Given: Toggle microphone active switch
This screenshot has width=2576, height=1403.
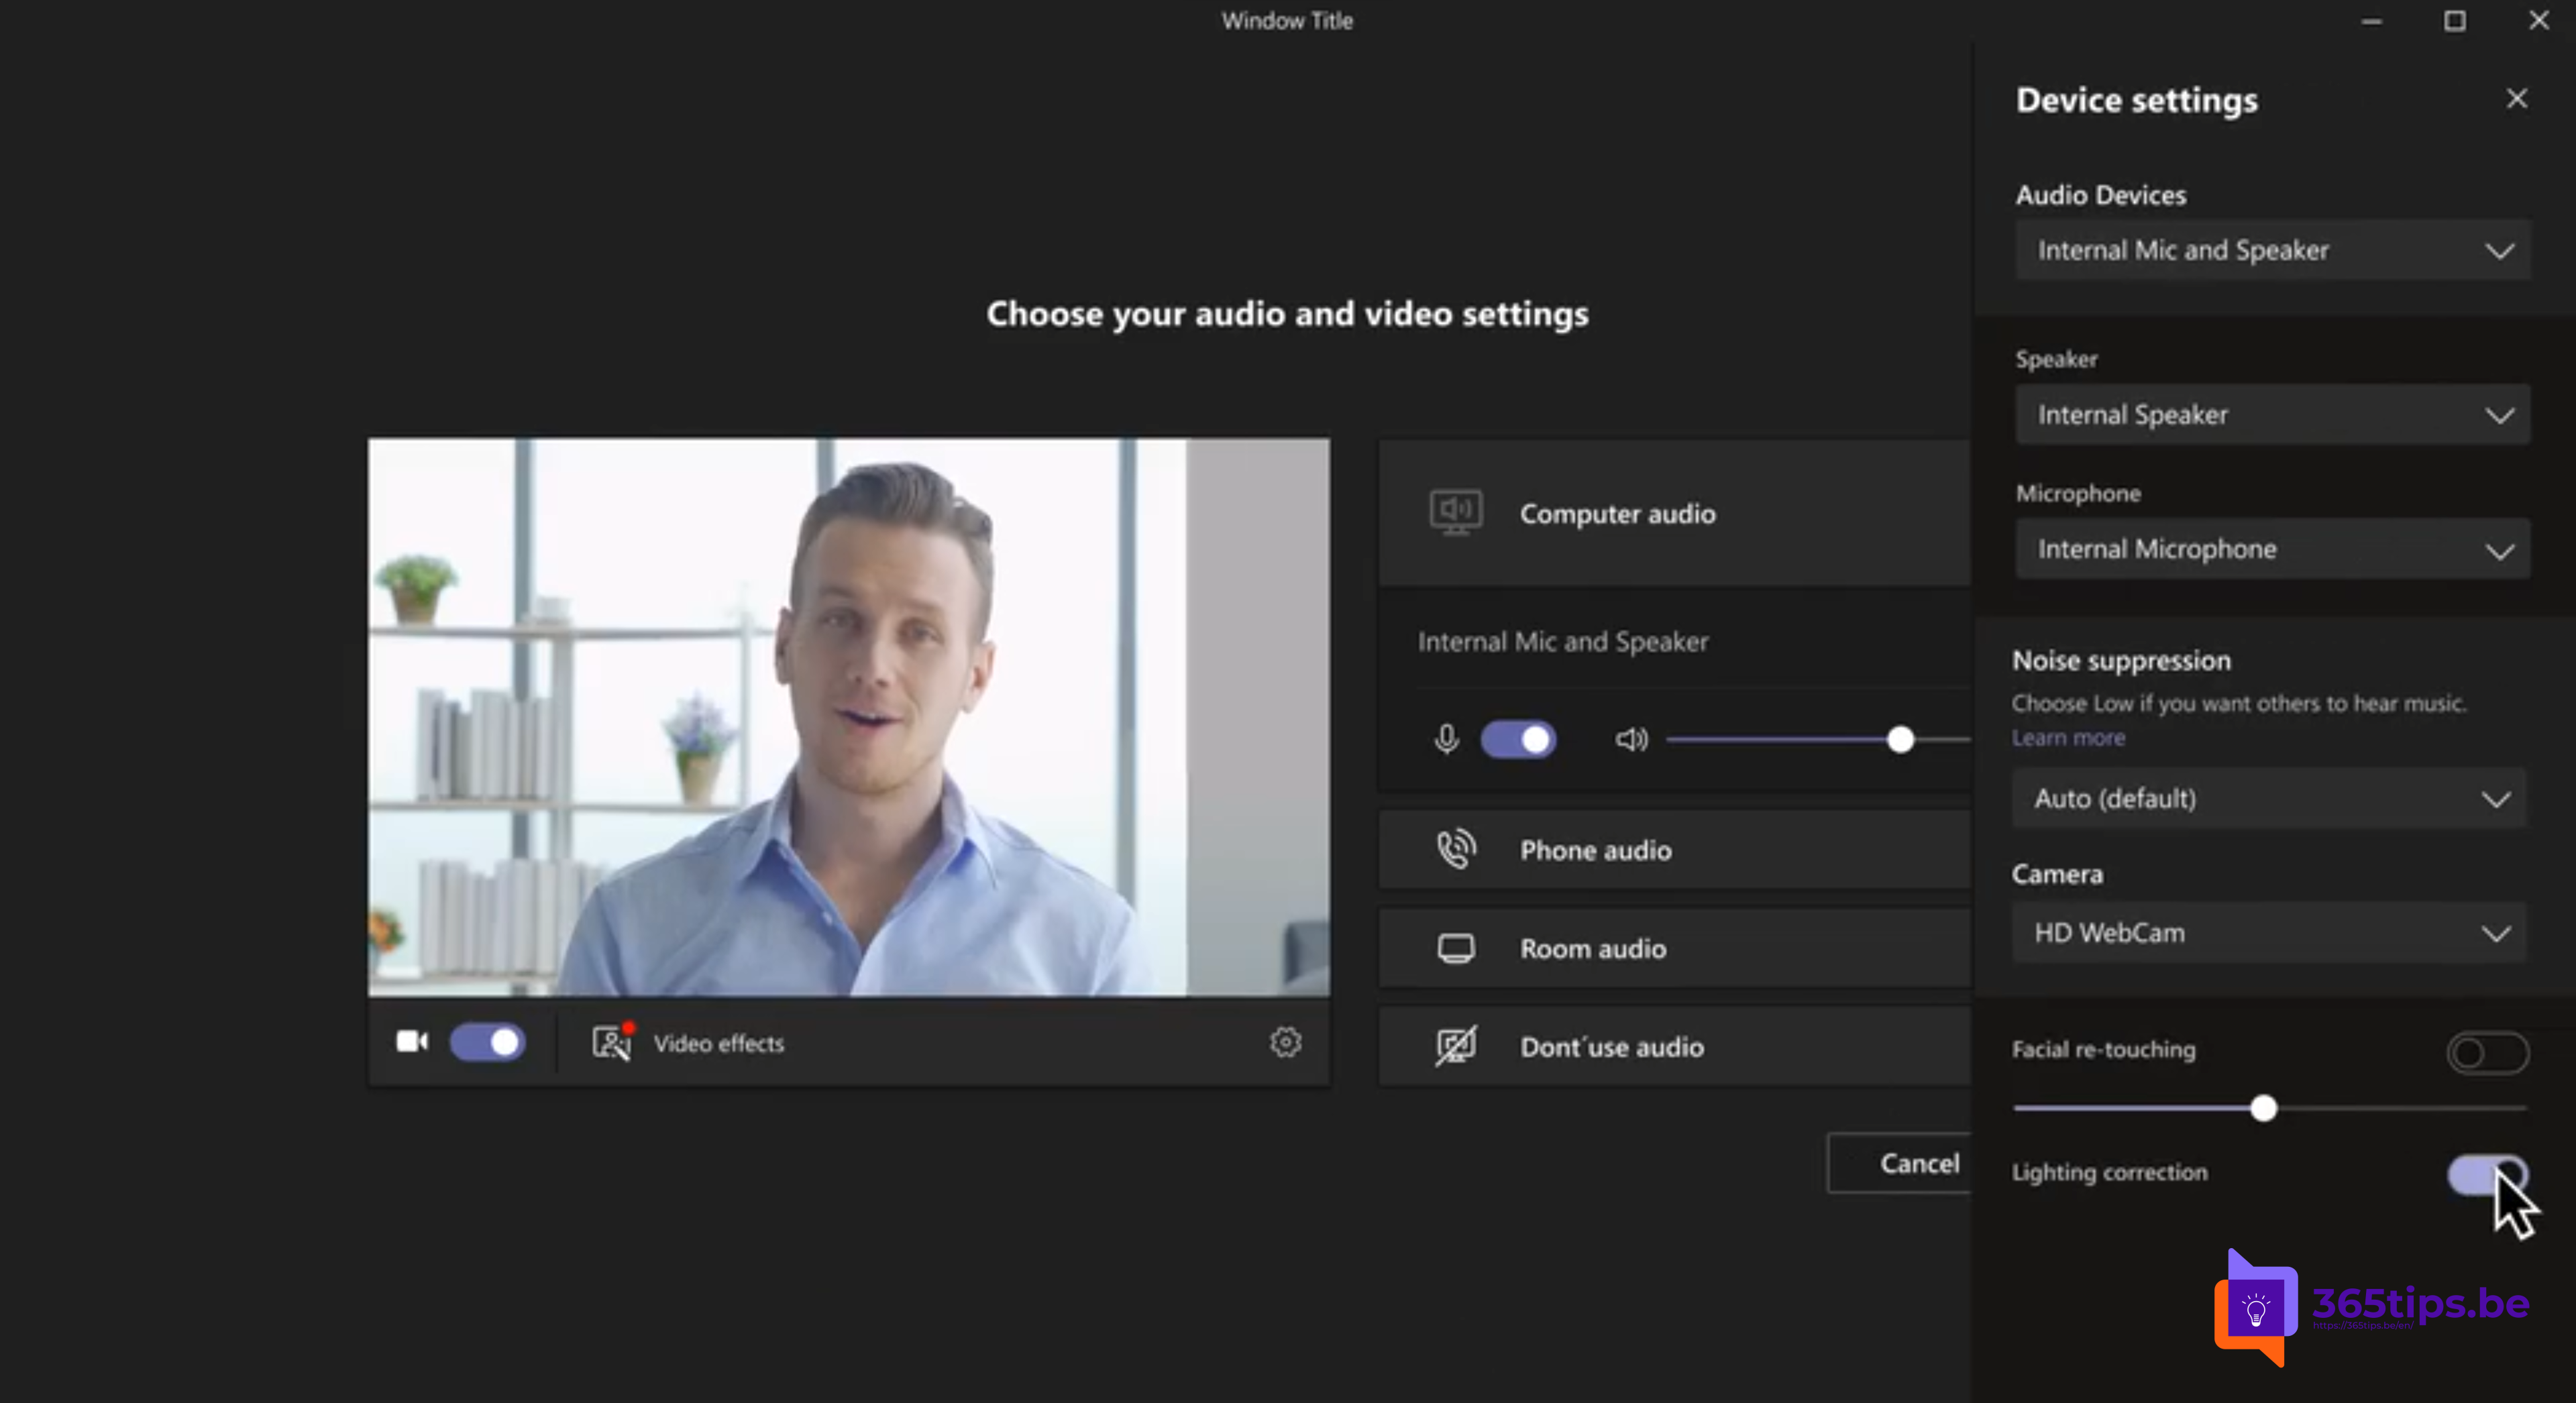Looking at the screenshot, I should 1515,740.
